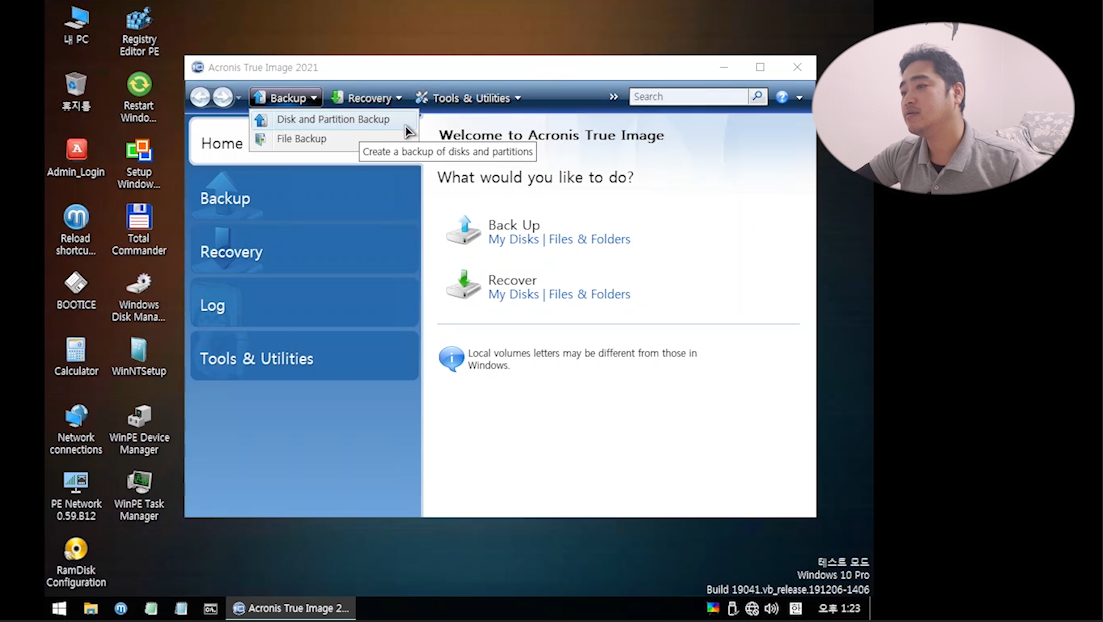Open the Tools & Utilities toolbar dropdown

(x=468, y=98)
